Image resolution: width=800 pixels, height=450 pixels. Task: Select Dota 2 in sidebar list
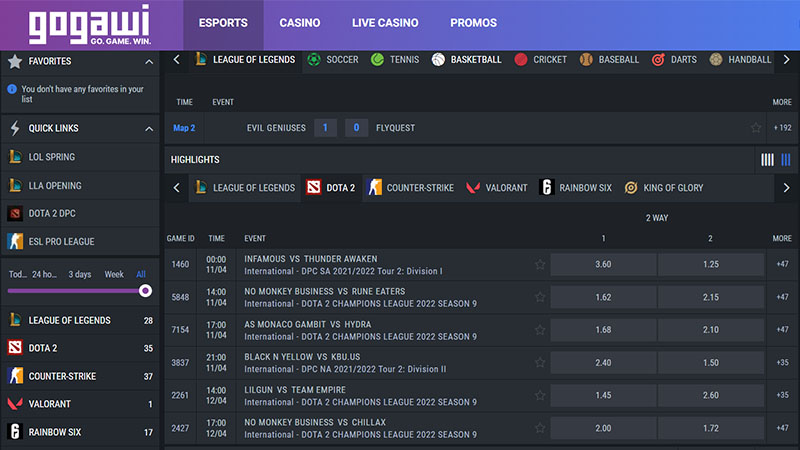(x=81, y=348)
